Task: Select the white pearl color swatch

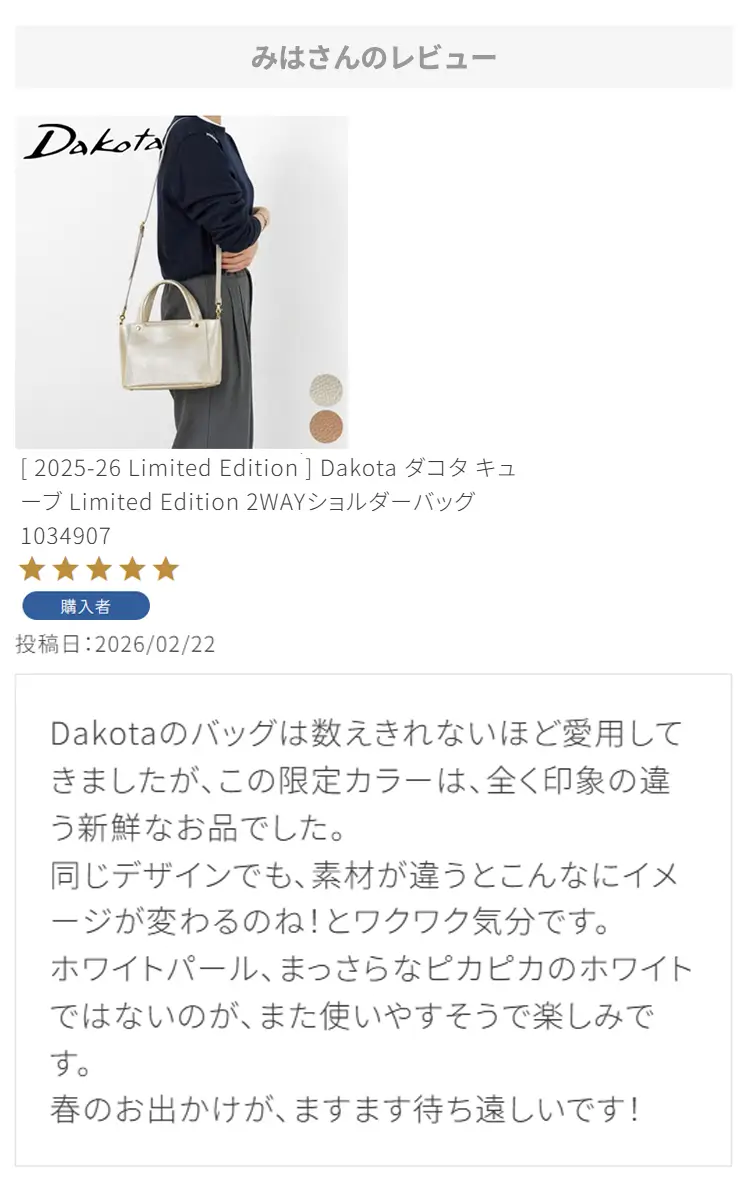Action: (x=326, y=390)
